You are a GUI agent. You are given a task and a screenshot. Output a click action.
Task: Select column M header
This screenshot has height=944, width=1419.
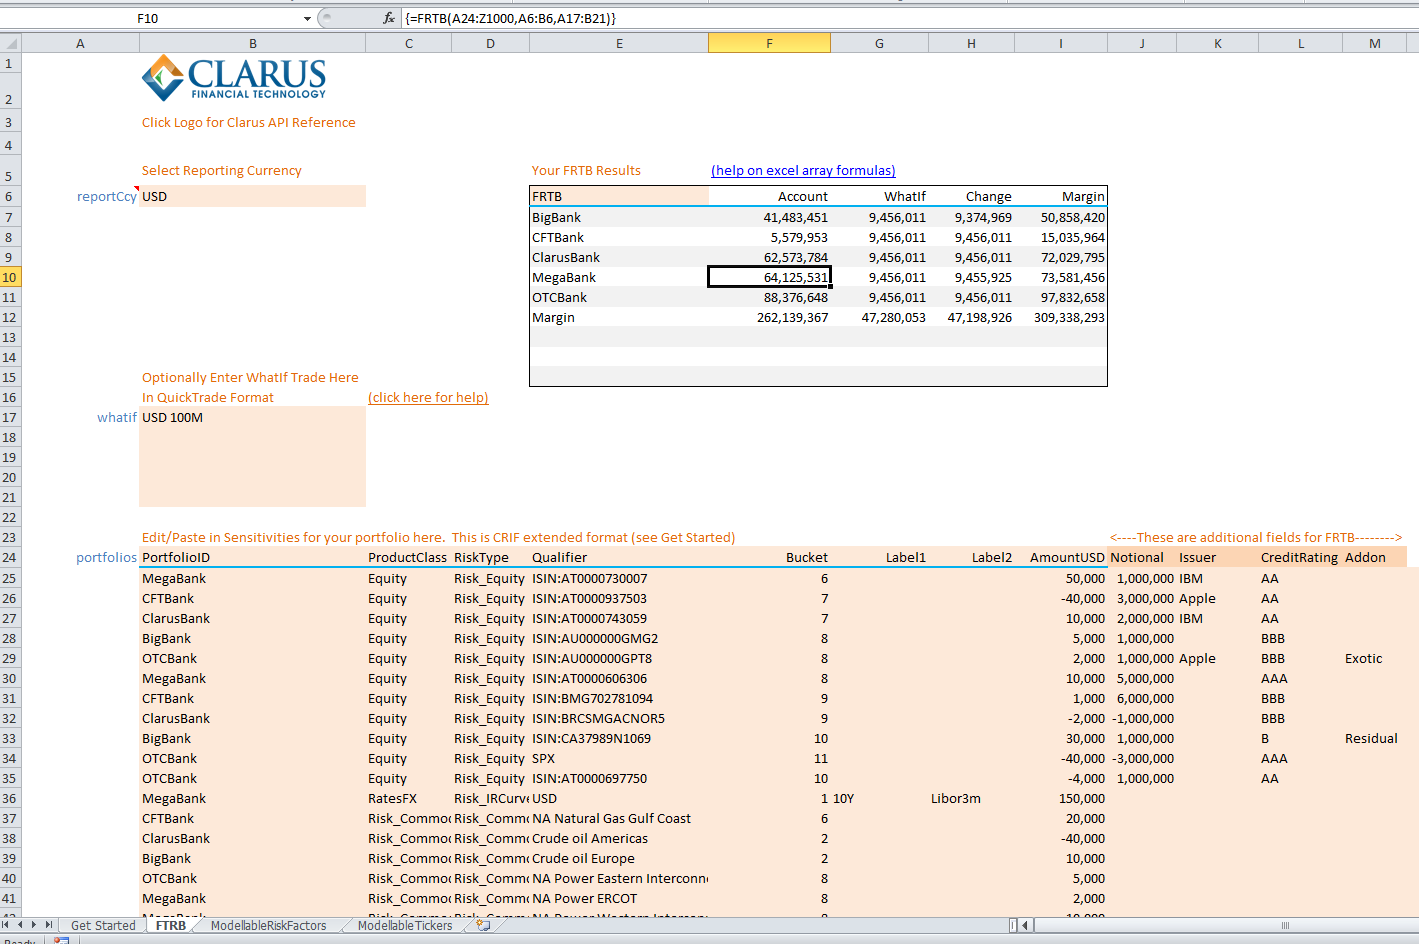(x=1374, y=43)
